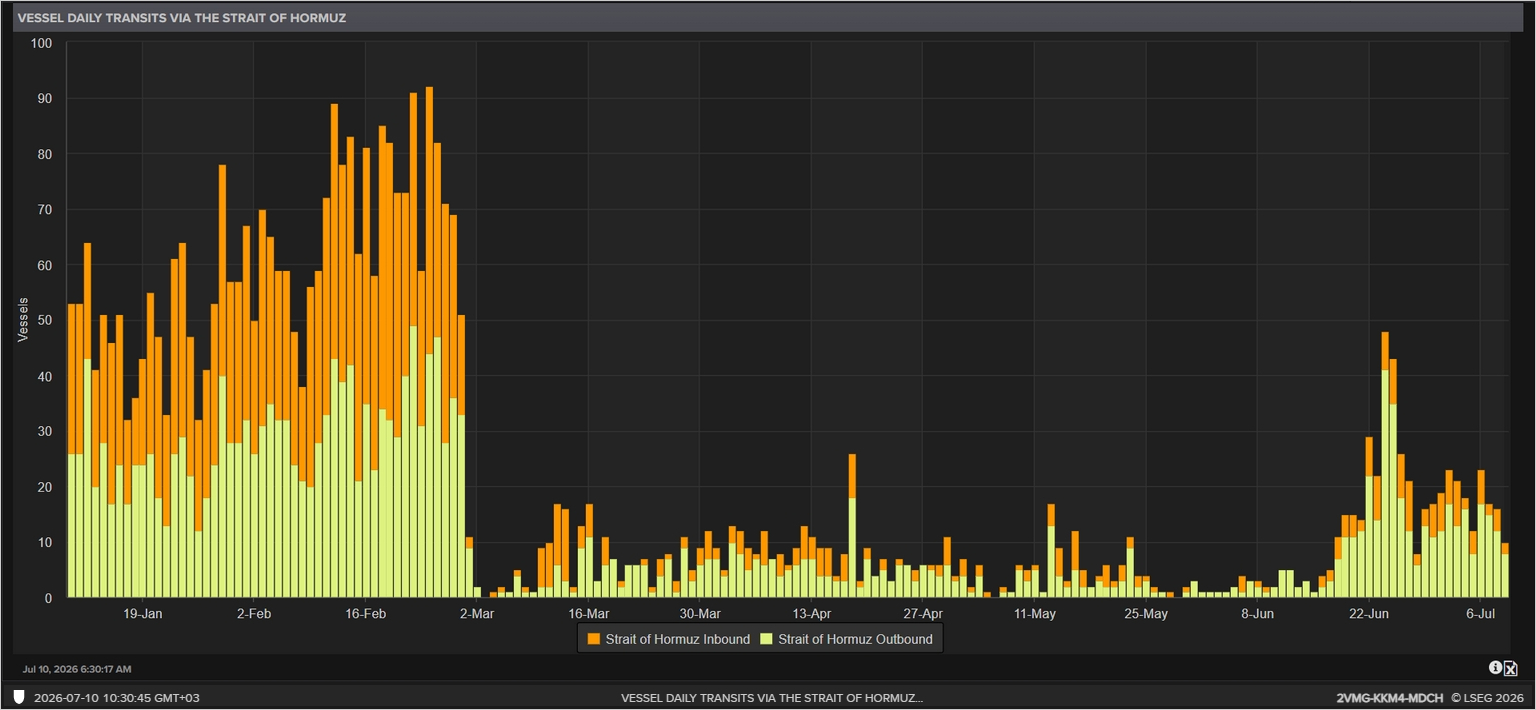Toggle Strait of Hormuz Inbound series
Viewport: 1536px width, 710px height.
[668, 639]
